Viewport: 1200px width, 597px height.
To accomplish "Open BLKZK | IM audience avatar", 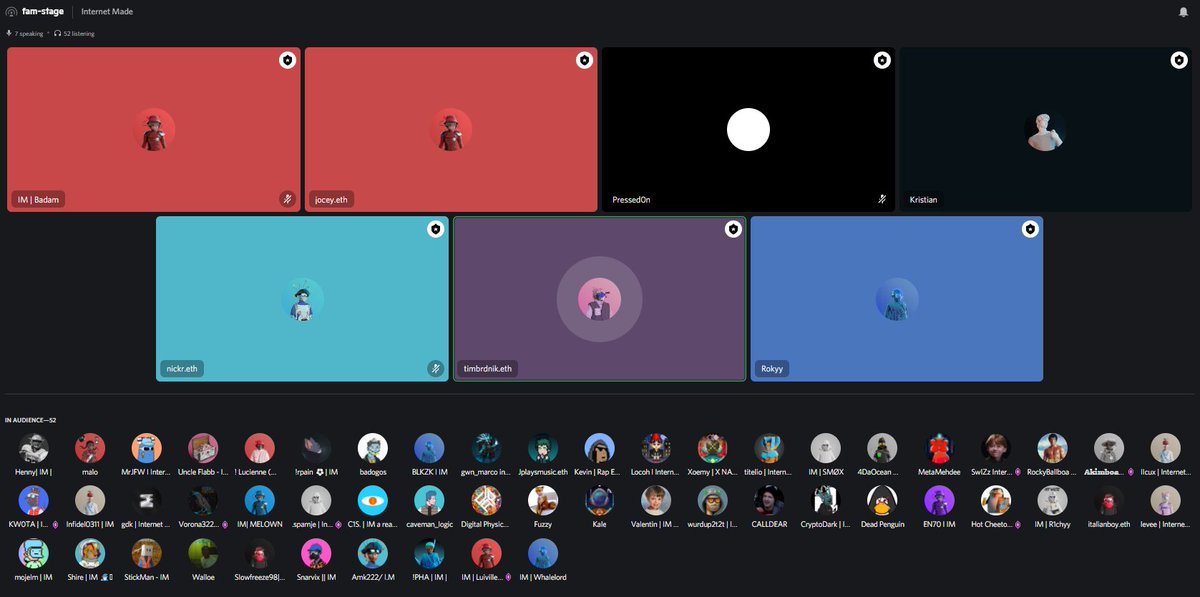I will pos(429,448).
